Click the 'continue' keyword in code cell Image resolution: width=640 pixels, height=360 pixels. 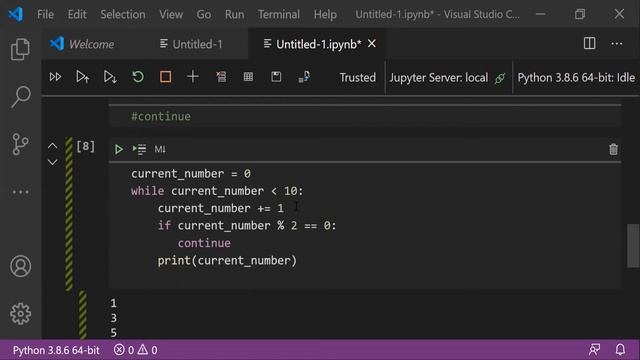pyautogui.click(x=204, y=243)
